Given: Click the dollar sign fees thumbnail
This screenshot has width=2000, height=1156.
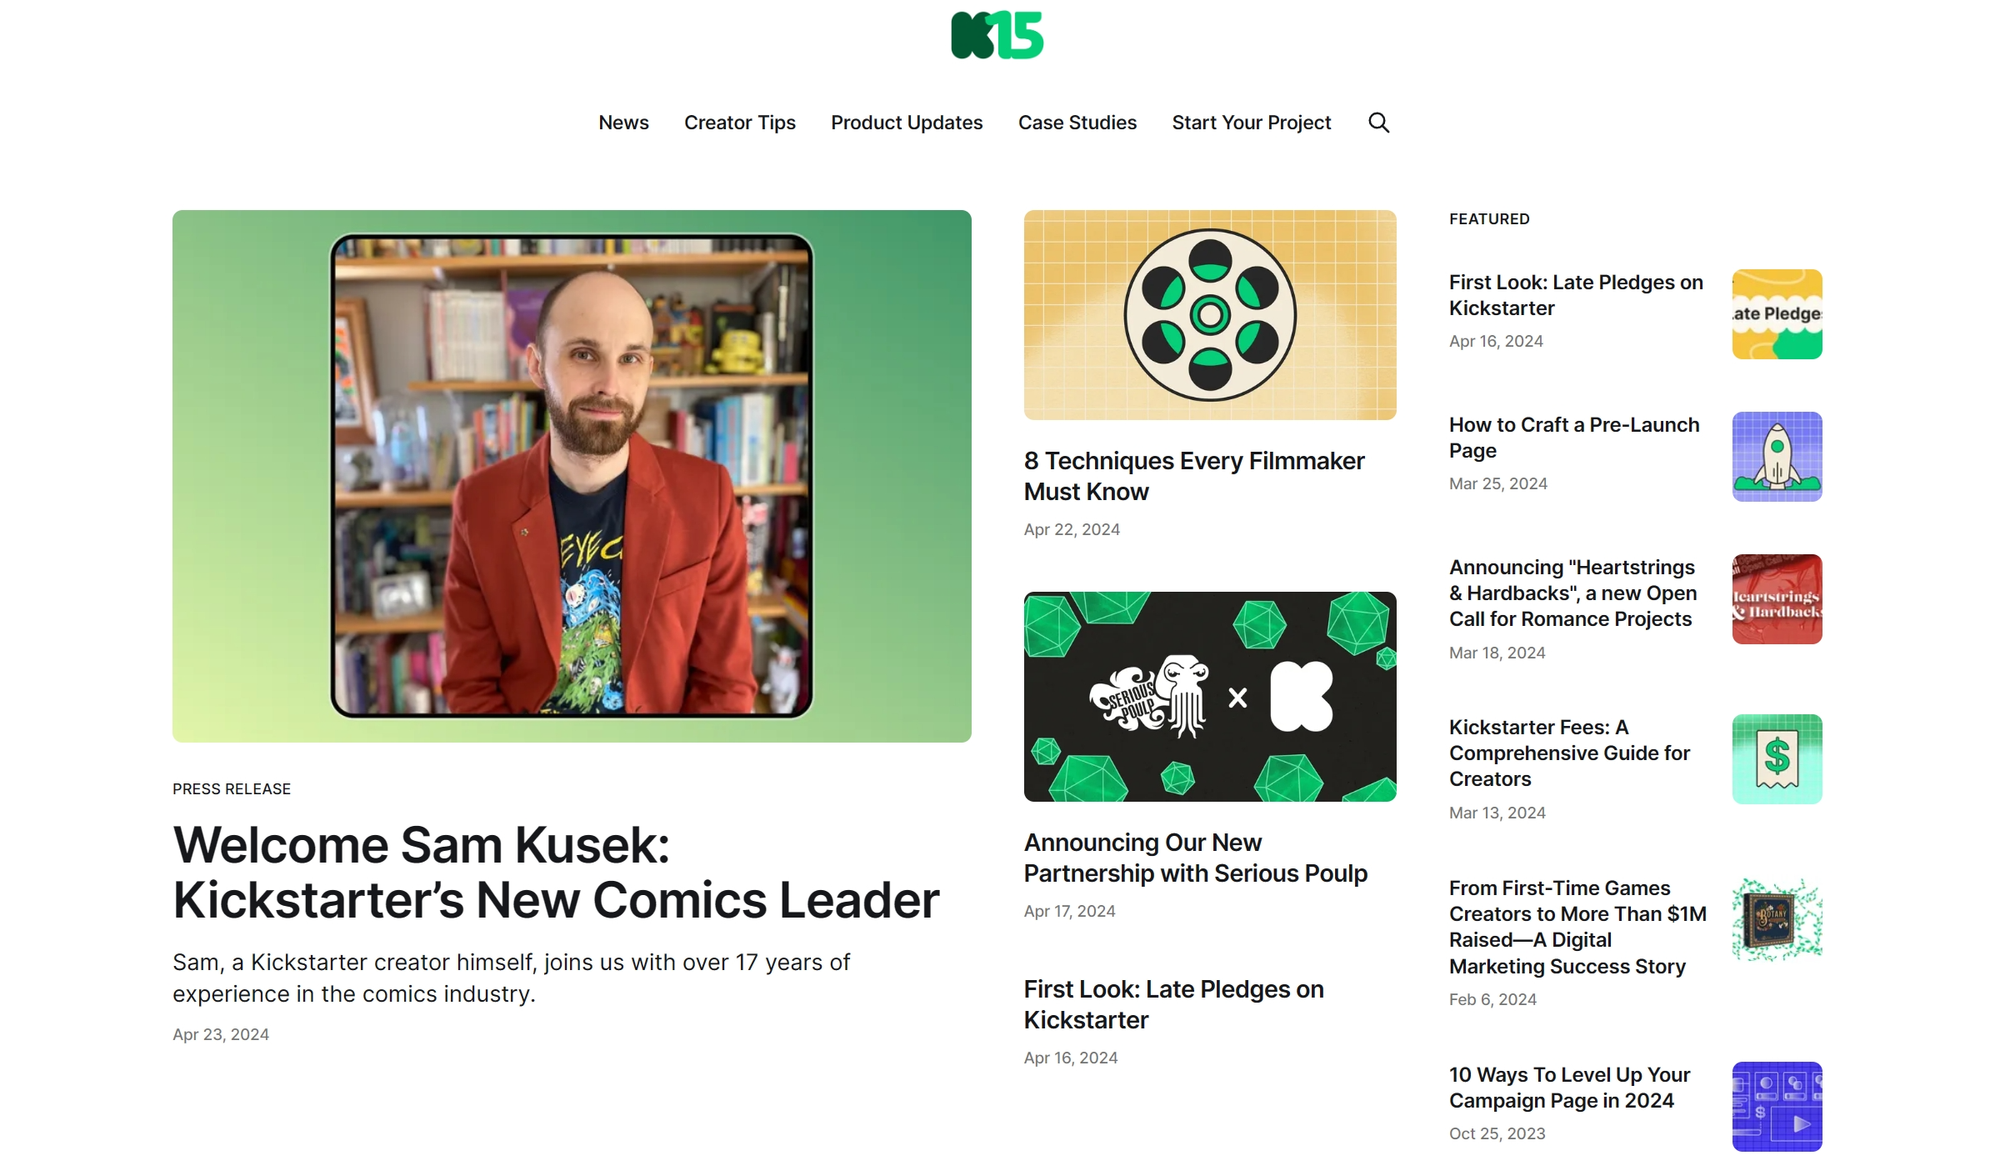Looking at the screenshot, I should tap(1777, 759).
